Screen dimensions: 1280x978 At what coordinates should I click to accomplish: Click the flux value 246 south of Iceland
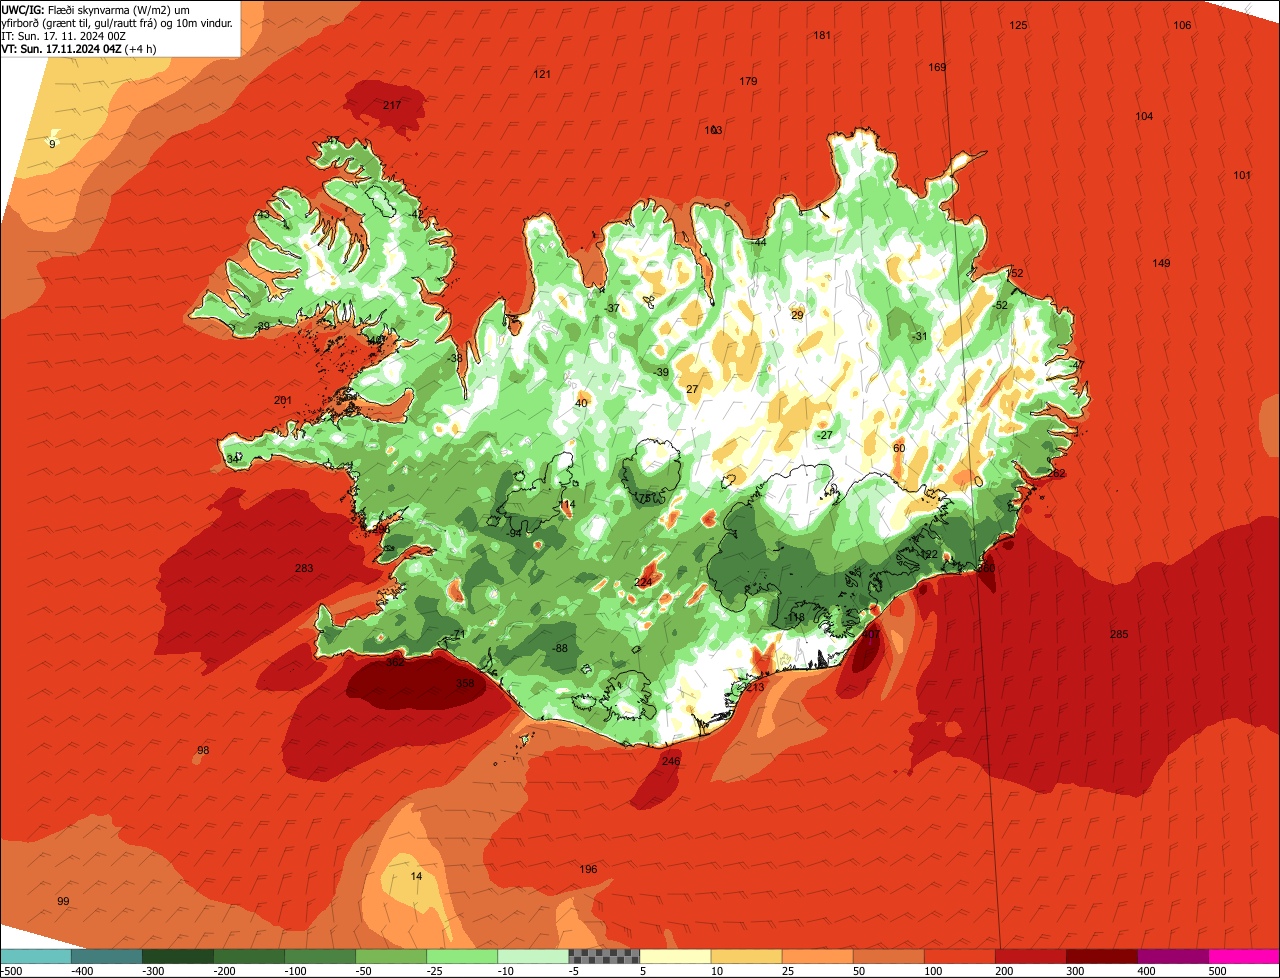pyautogui.click(x=671, y=761)
